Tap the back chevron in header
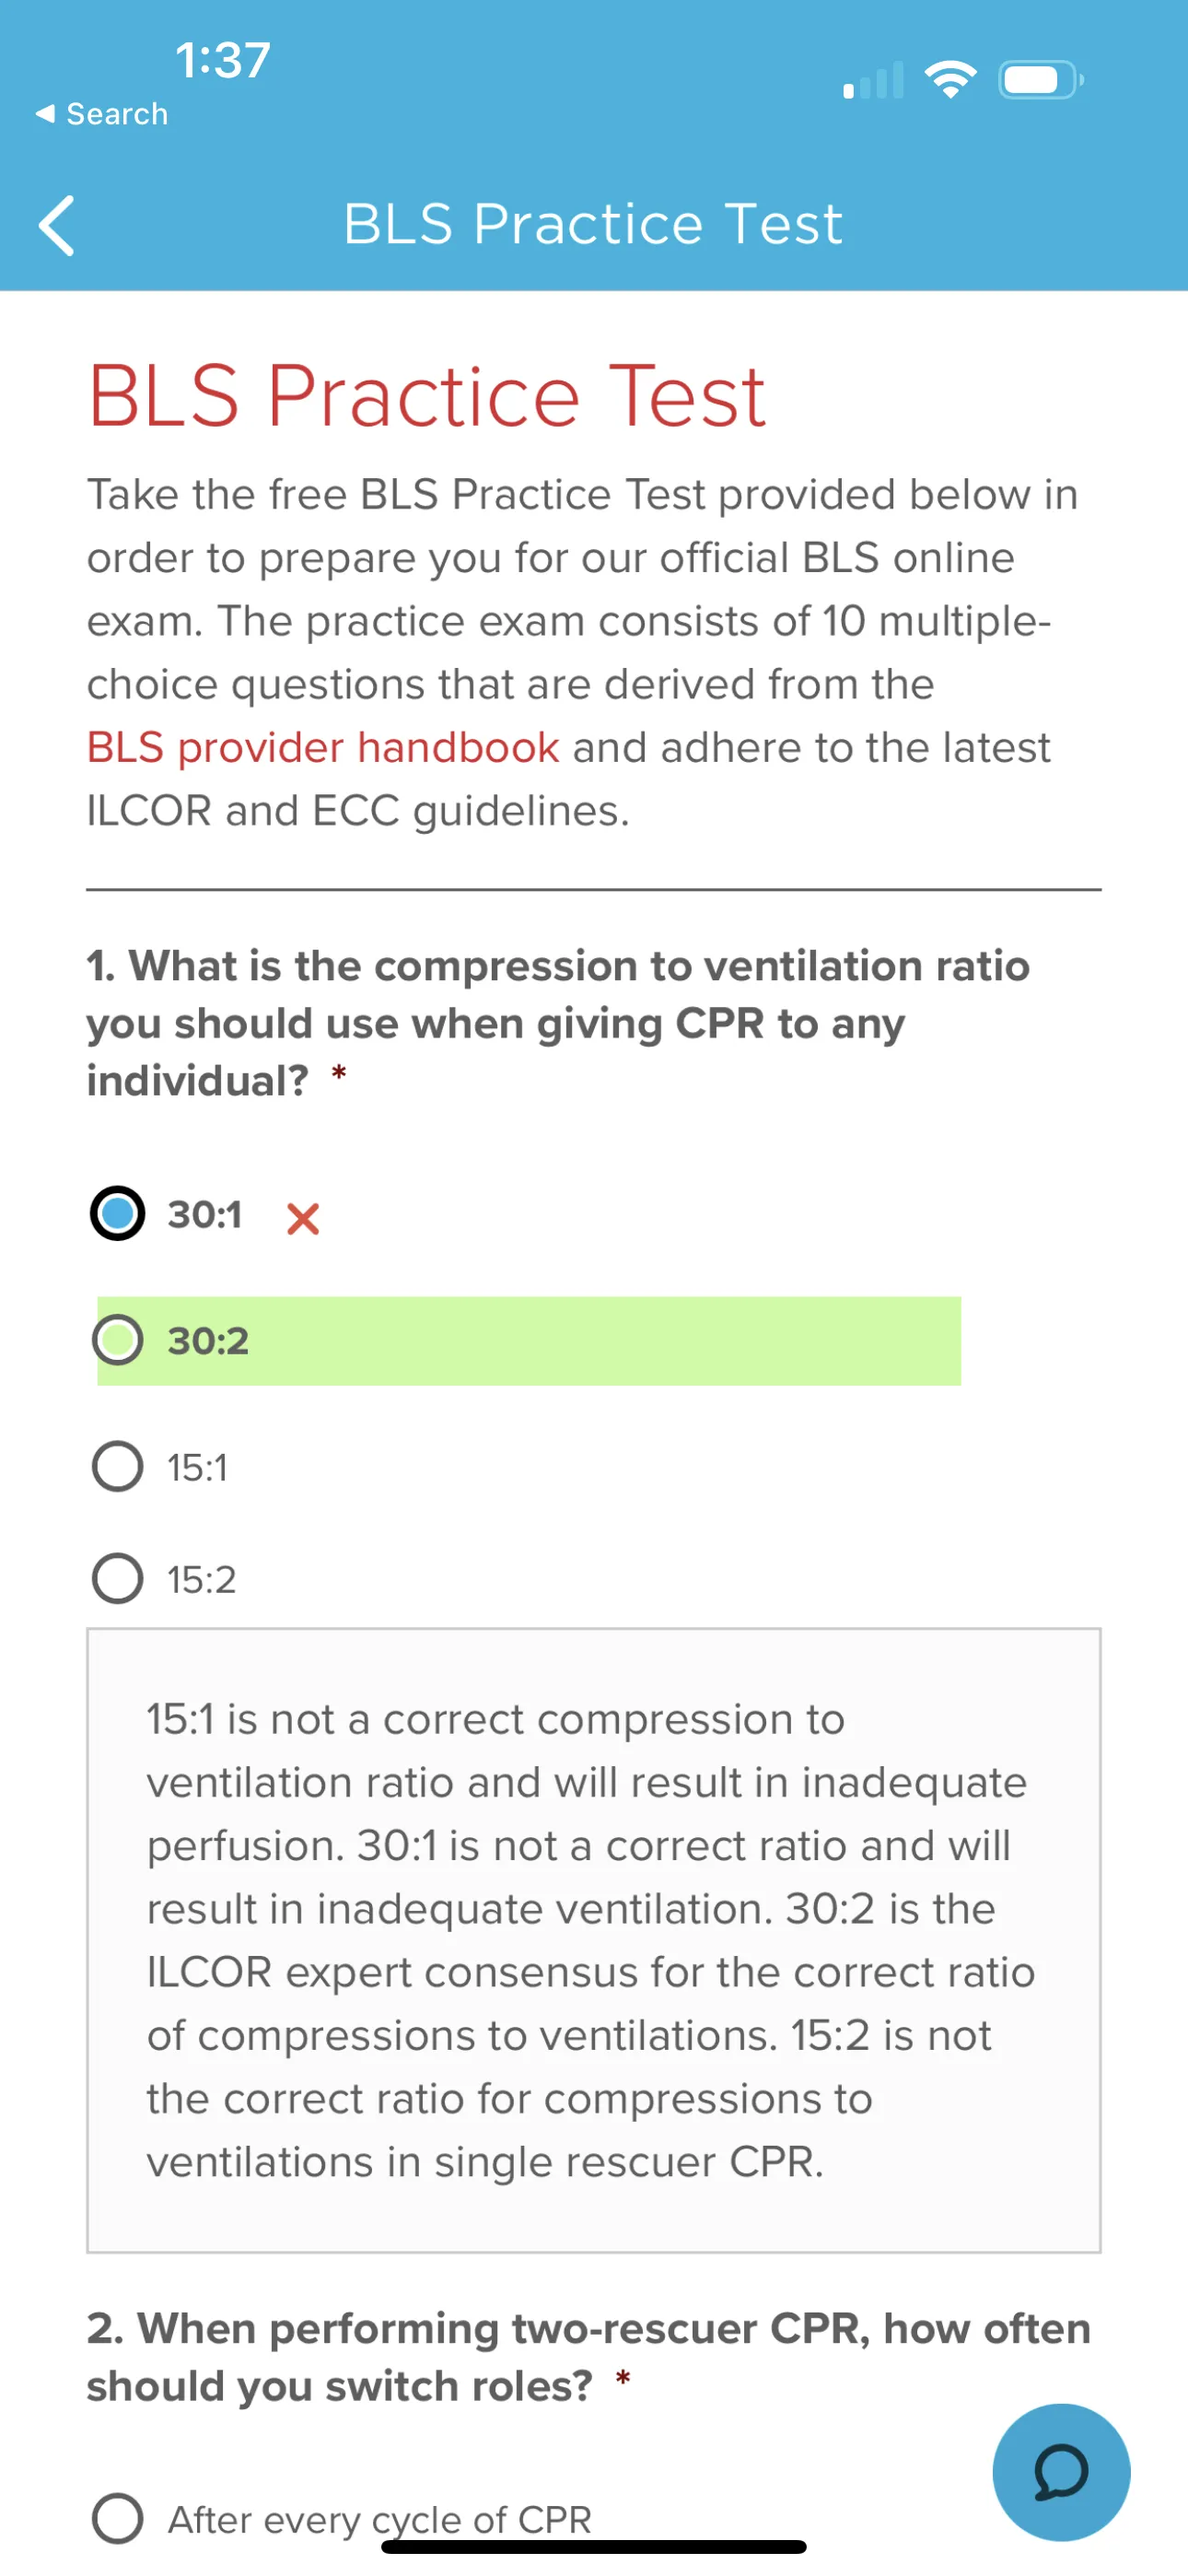The width and height of the screenshot is (1188, 2576). point(57,225)
